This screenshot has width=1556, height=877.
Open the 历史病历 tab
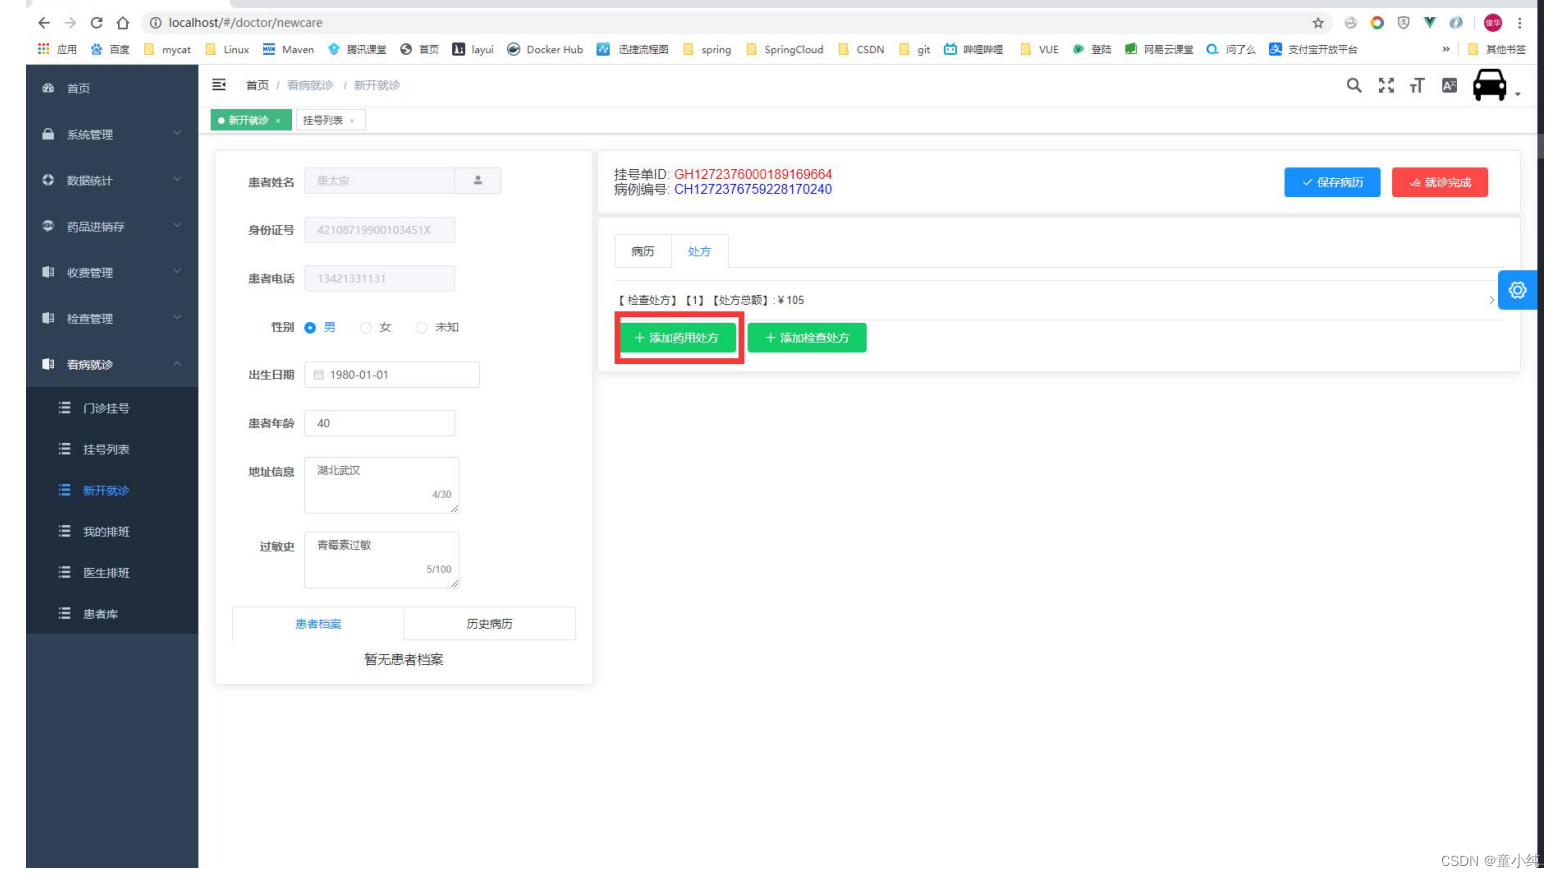pos(489,623)
